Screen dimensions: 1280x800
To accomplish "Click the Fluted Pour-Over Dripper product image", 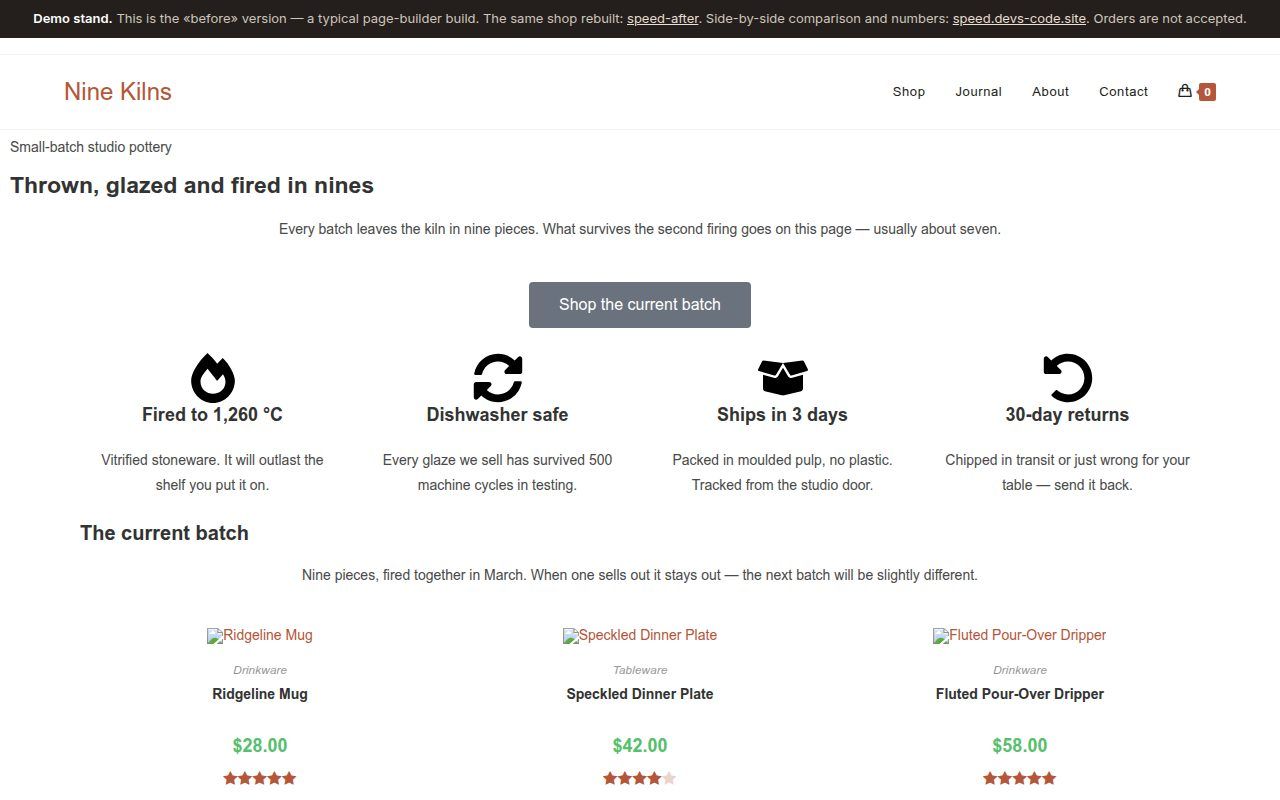I will click(x=1020, y=635).
